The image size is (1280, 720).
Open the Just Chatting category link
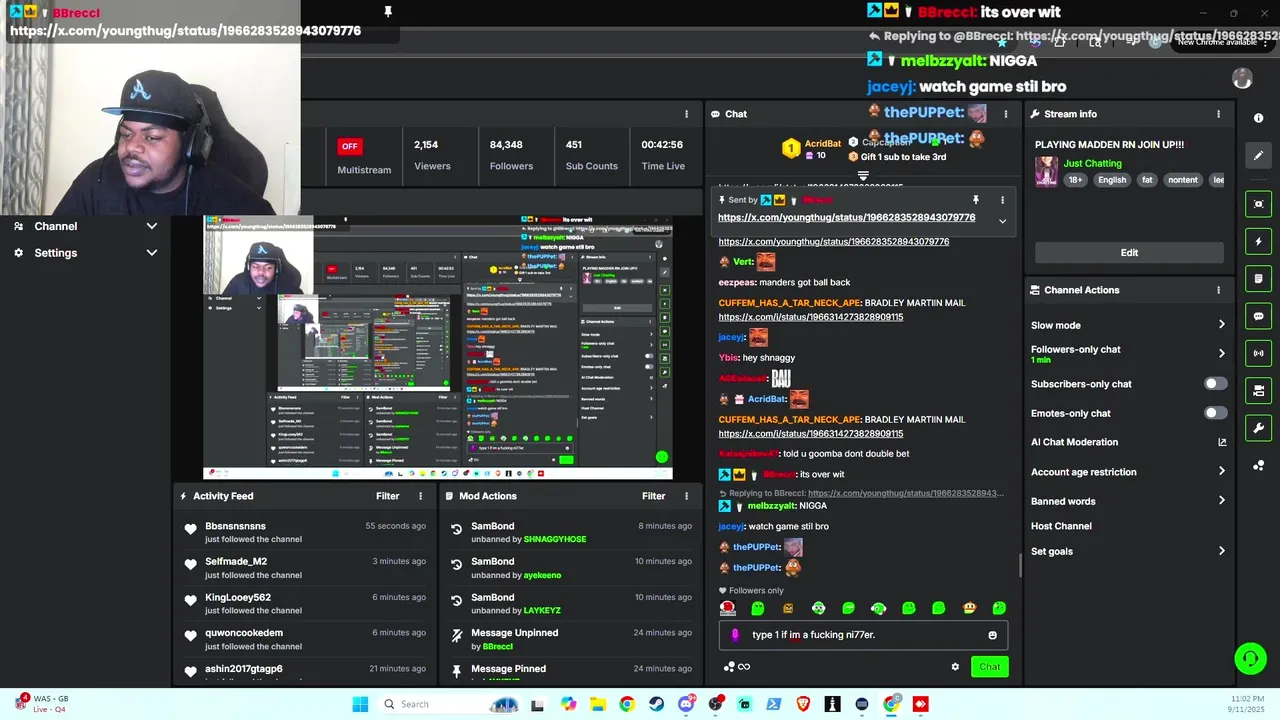pos(1092,164)
